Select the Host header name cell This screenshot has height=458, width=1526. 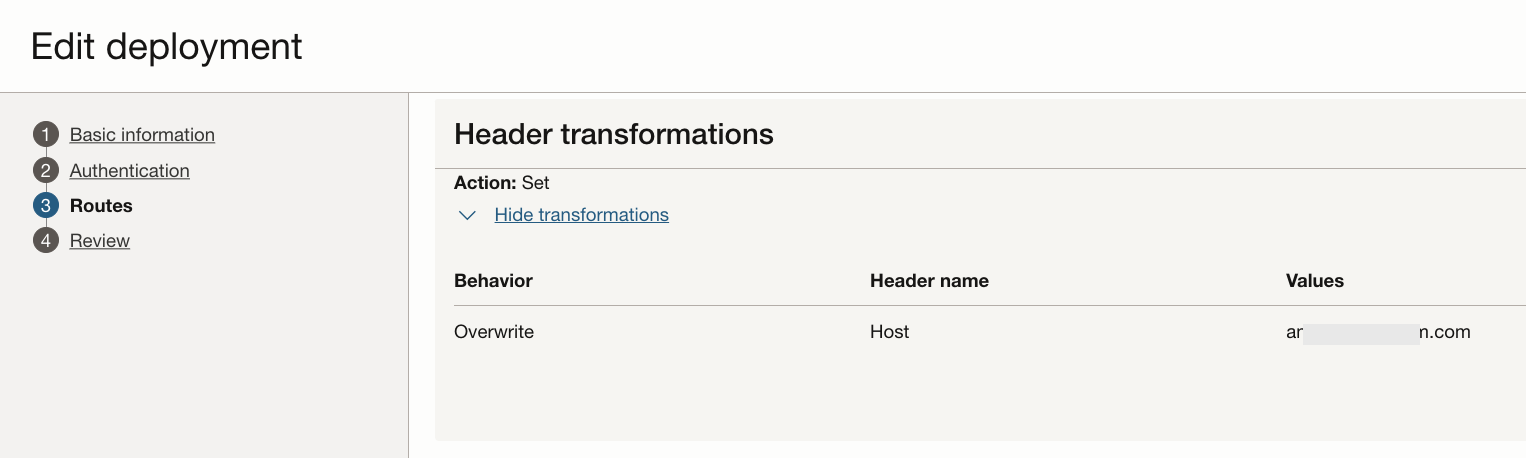pyautogui.click(x=889, y=332)
